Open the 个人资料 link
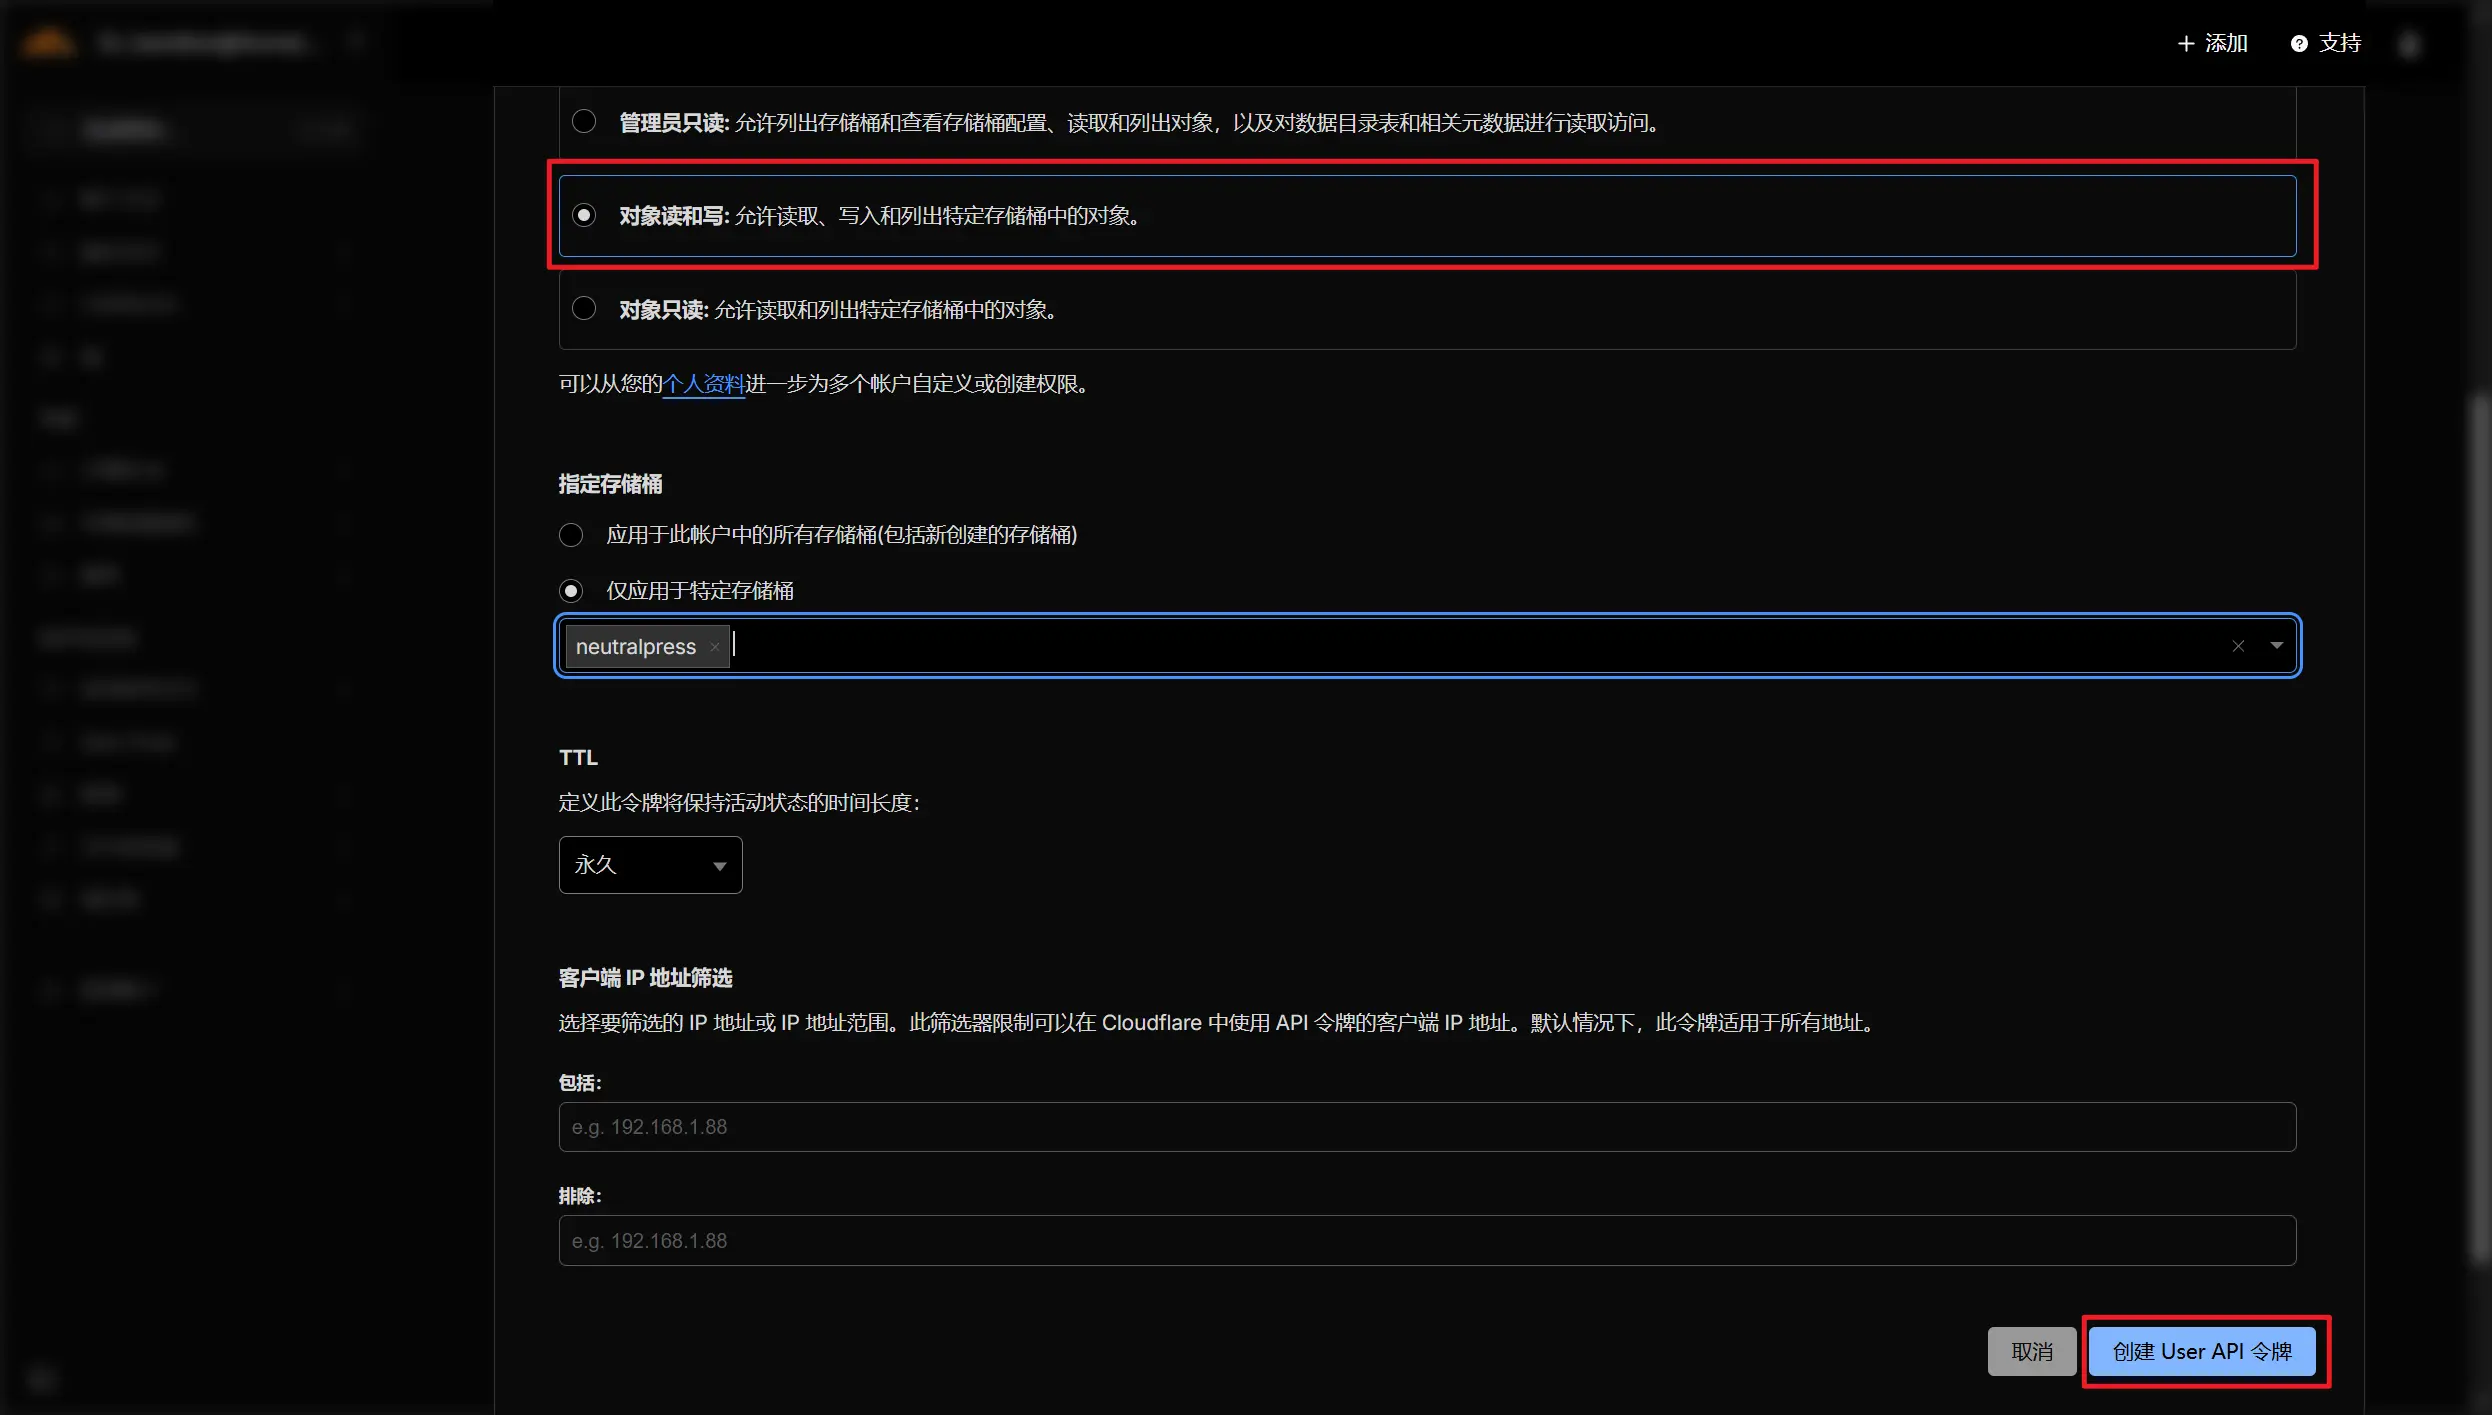 click(x=703, y=384)
